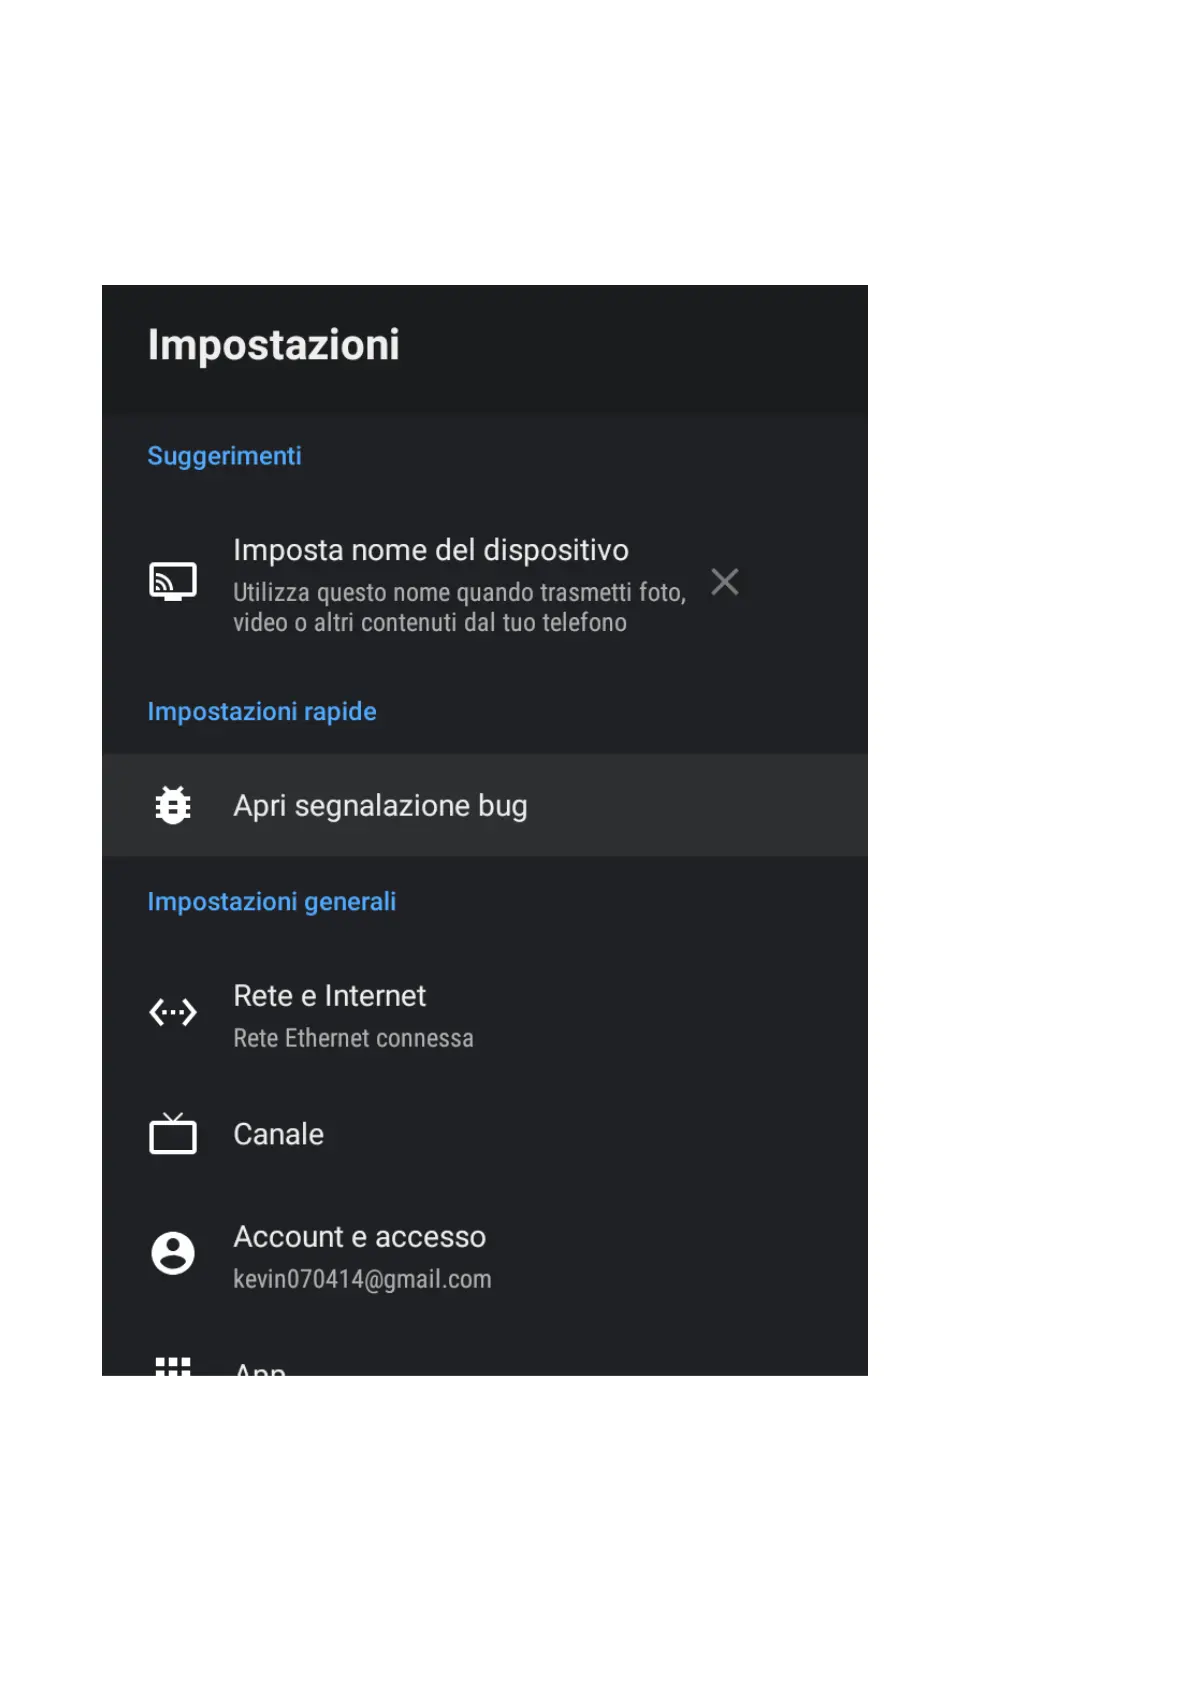The width and height of the screenshot is (1191, 1684).
Task: Click the apps grid icon
Action: [173, 1366]
